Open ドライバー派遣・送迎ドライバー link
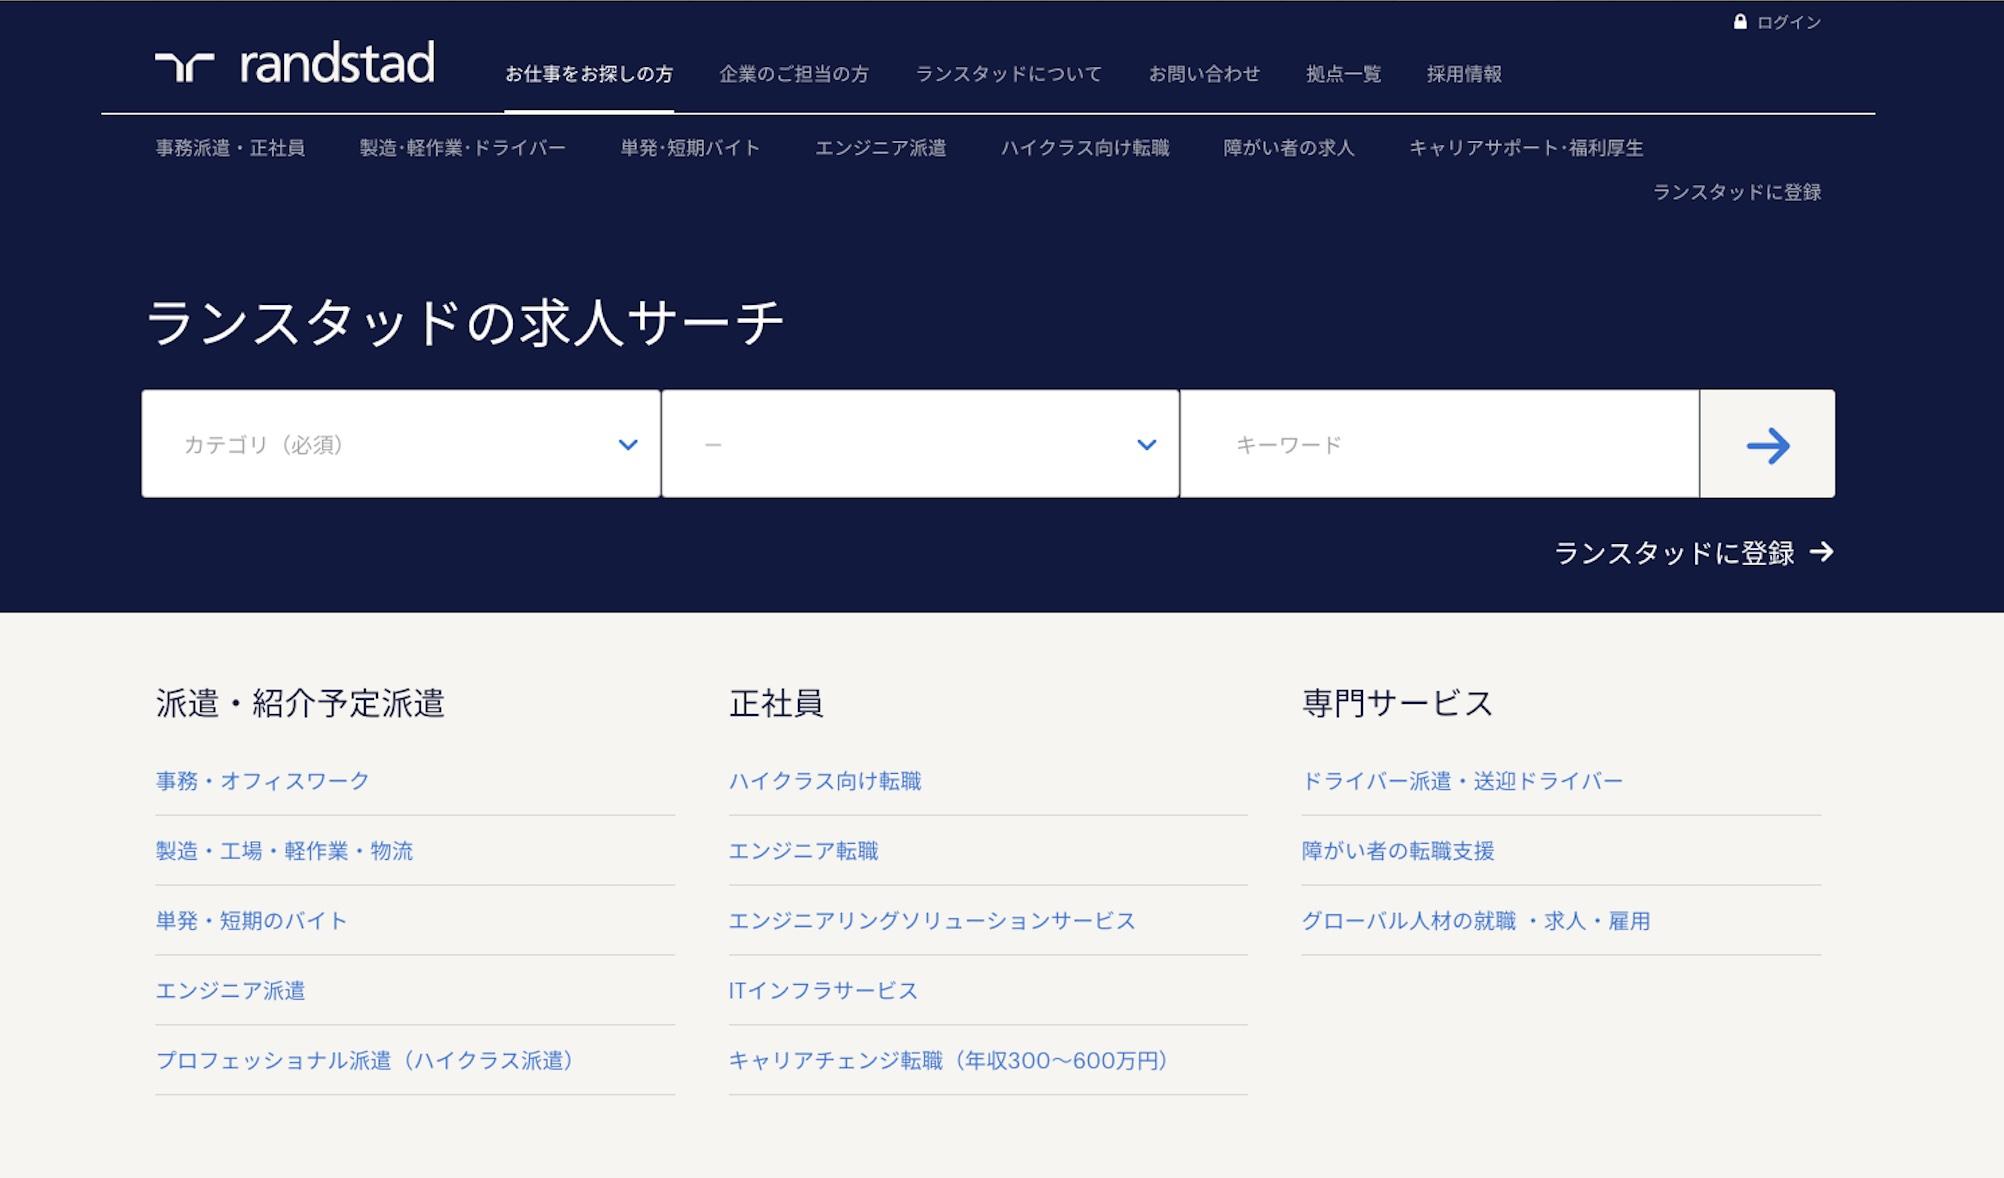2004x1178 pixels. [x=1463, y=781]
